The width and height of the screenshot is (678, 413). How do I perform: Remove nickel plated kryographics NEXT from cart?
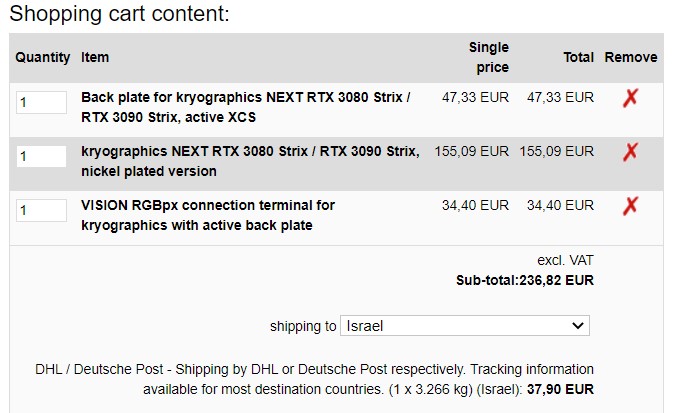click(630, 152)
